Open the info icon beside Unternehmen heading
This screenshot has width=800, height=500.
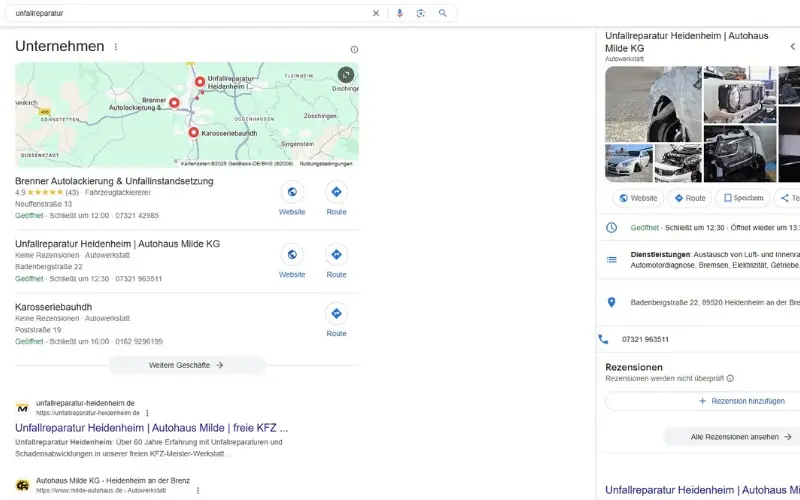(354, 49)
